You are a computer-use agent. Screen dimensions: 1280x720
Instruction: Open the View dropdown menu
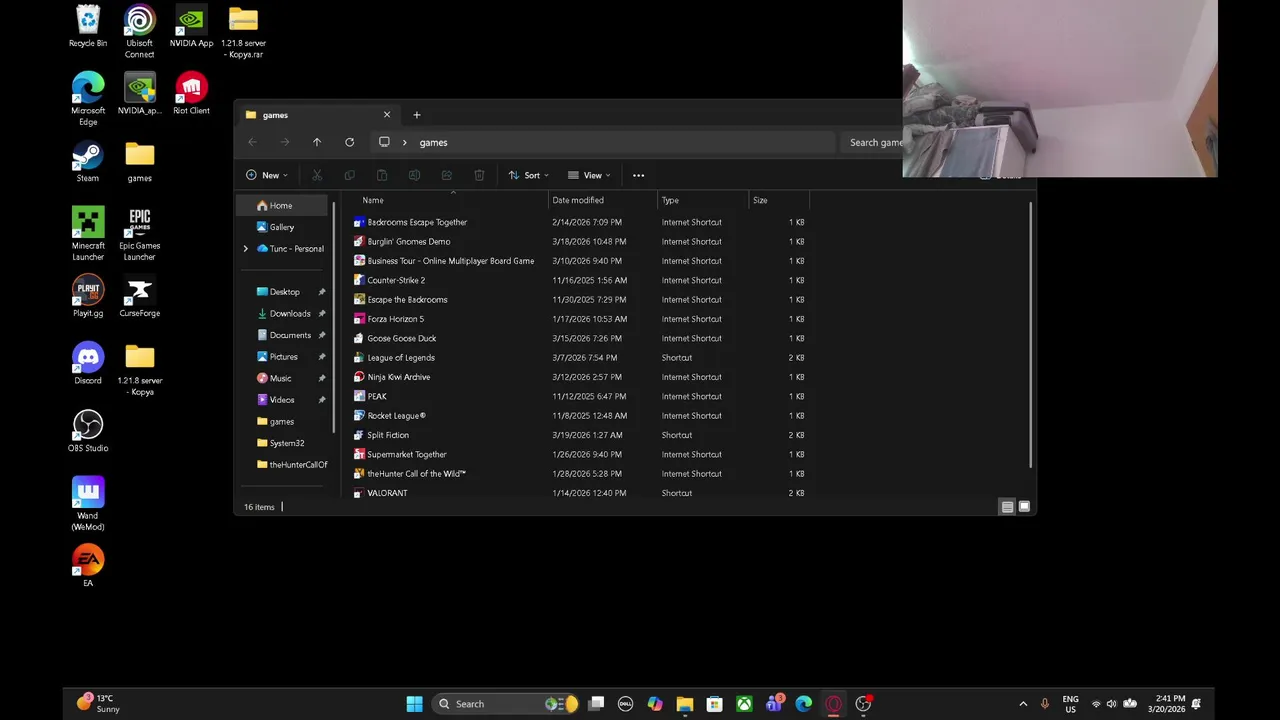tap(589, 175)
